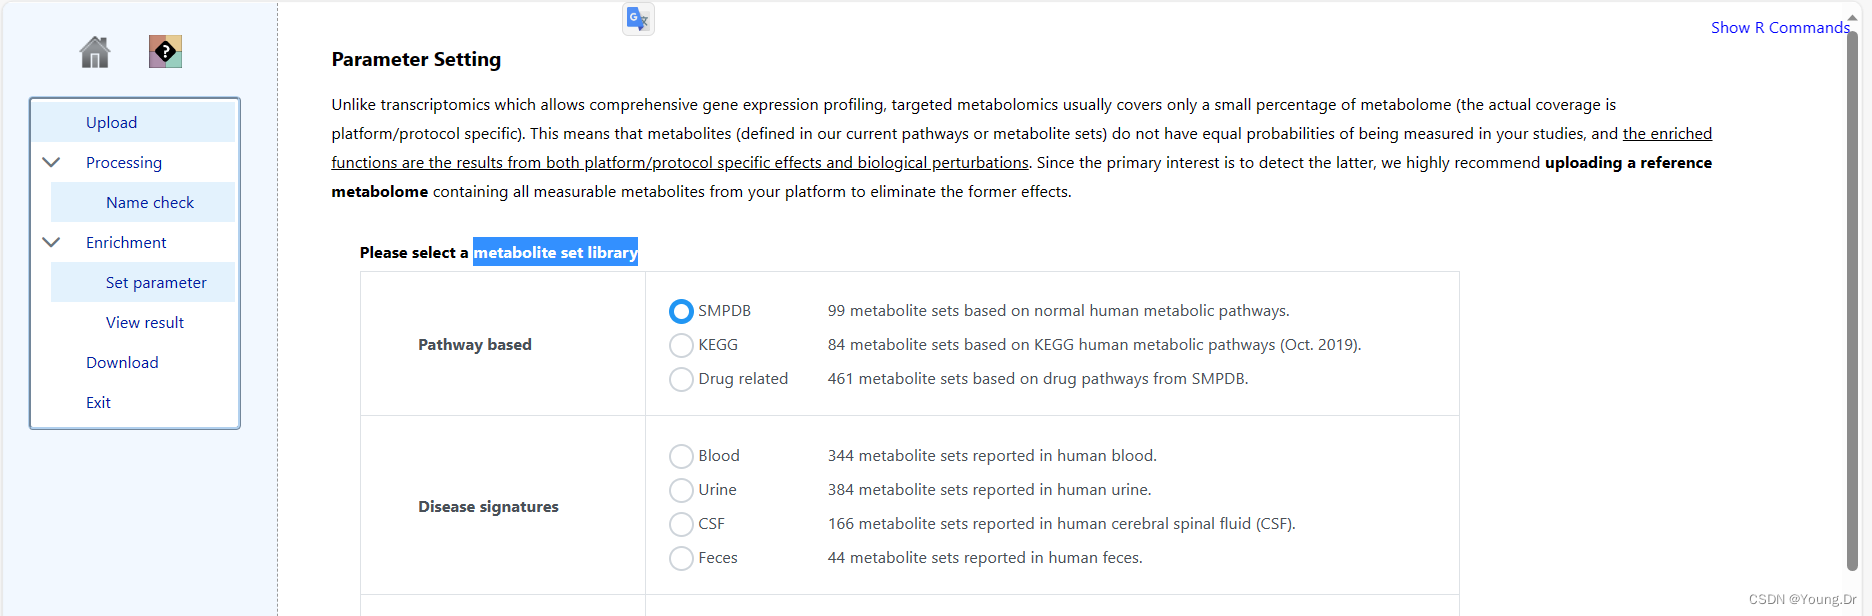Click Exit in the navigation menu
The image size is (1872, 616).
pyautogui.click(x=98, y=403)
